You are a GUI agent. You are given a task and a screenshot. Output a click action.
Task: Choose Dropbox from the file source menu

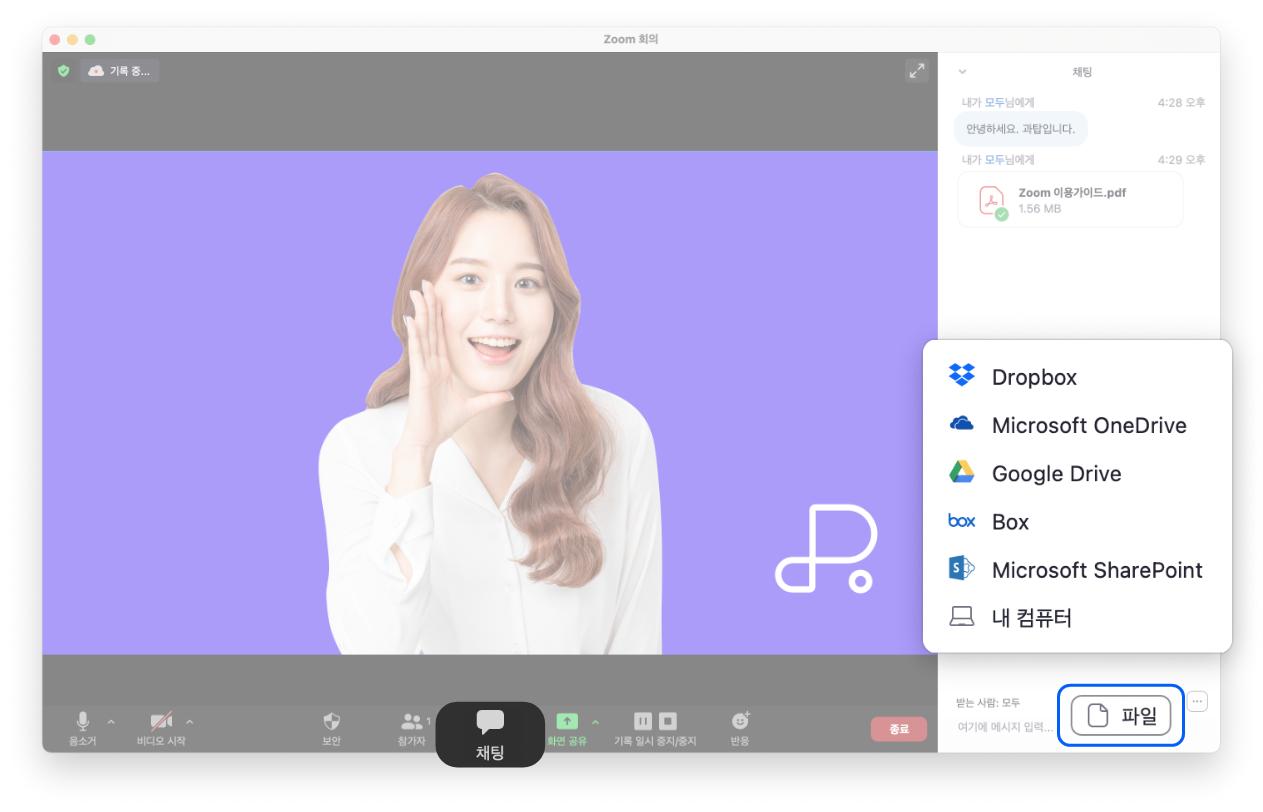(1033, 377)
